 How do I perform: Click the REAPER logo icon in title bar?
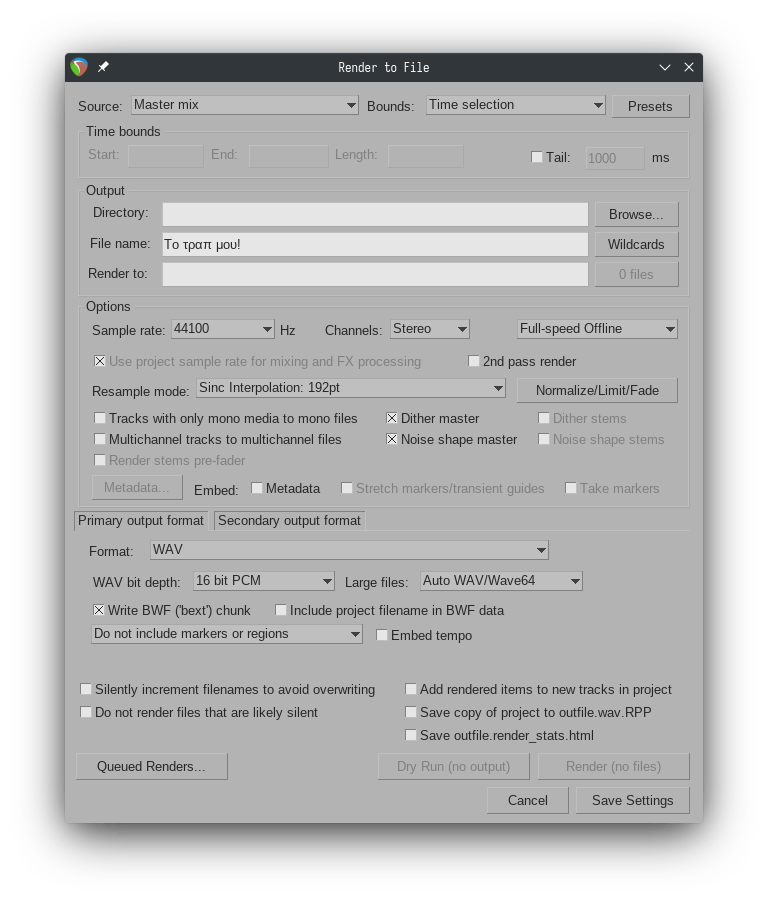[80, 67]
